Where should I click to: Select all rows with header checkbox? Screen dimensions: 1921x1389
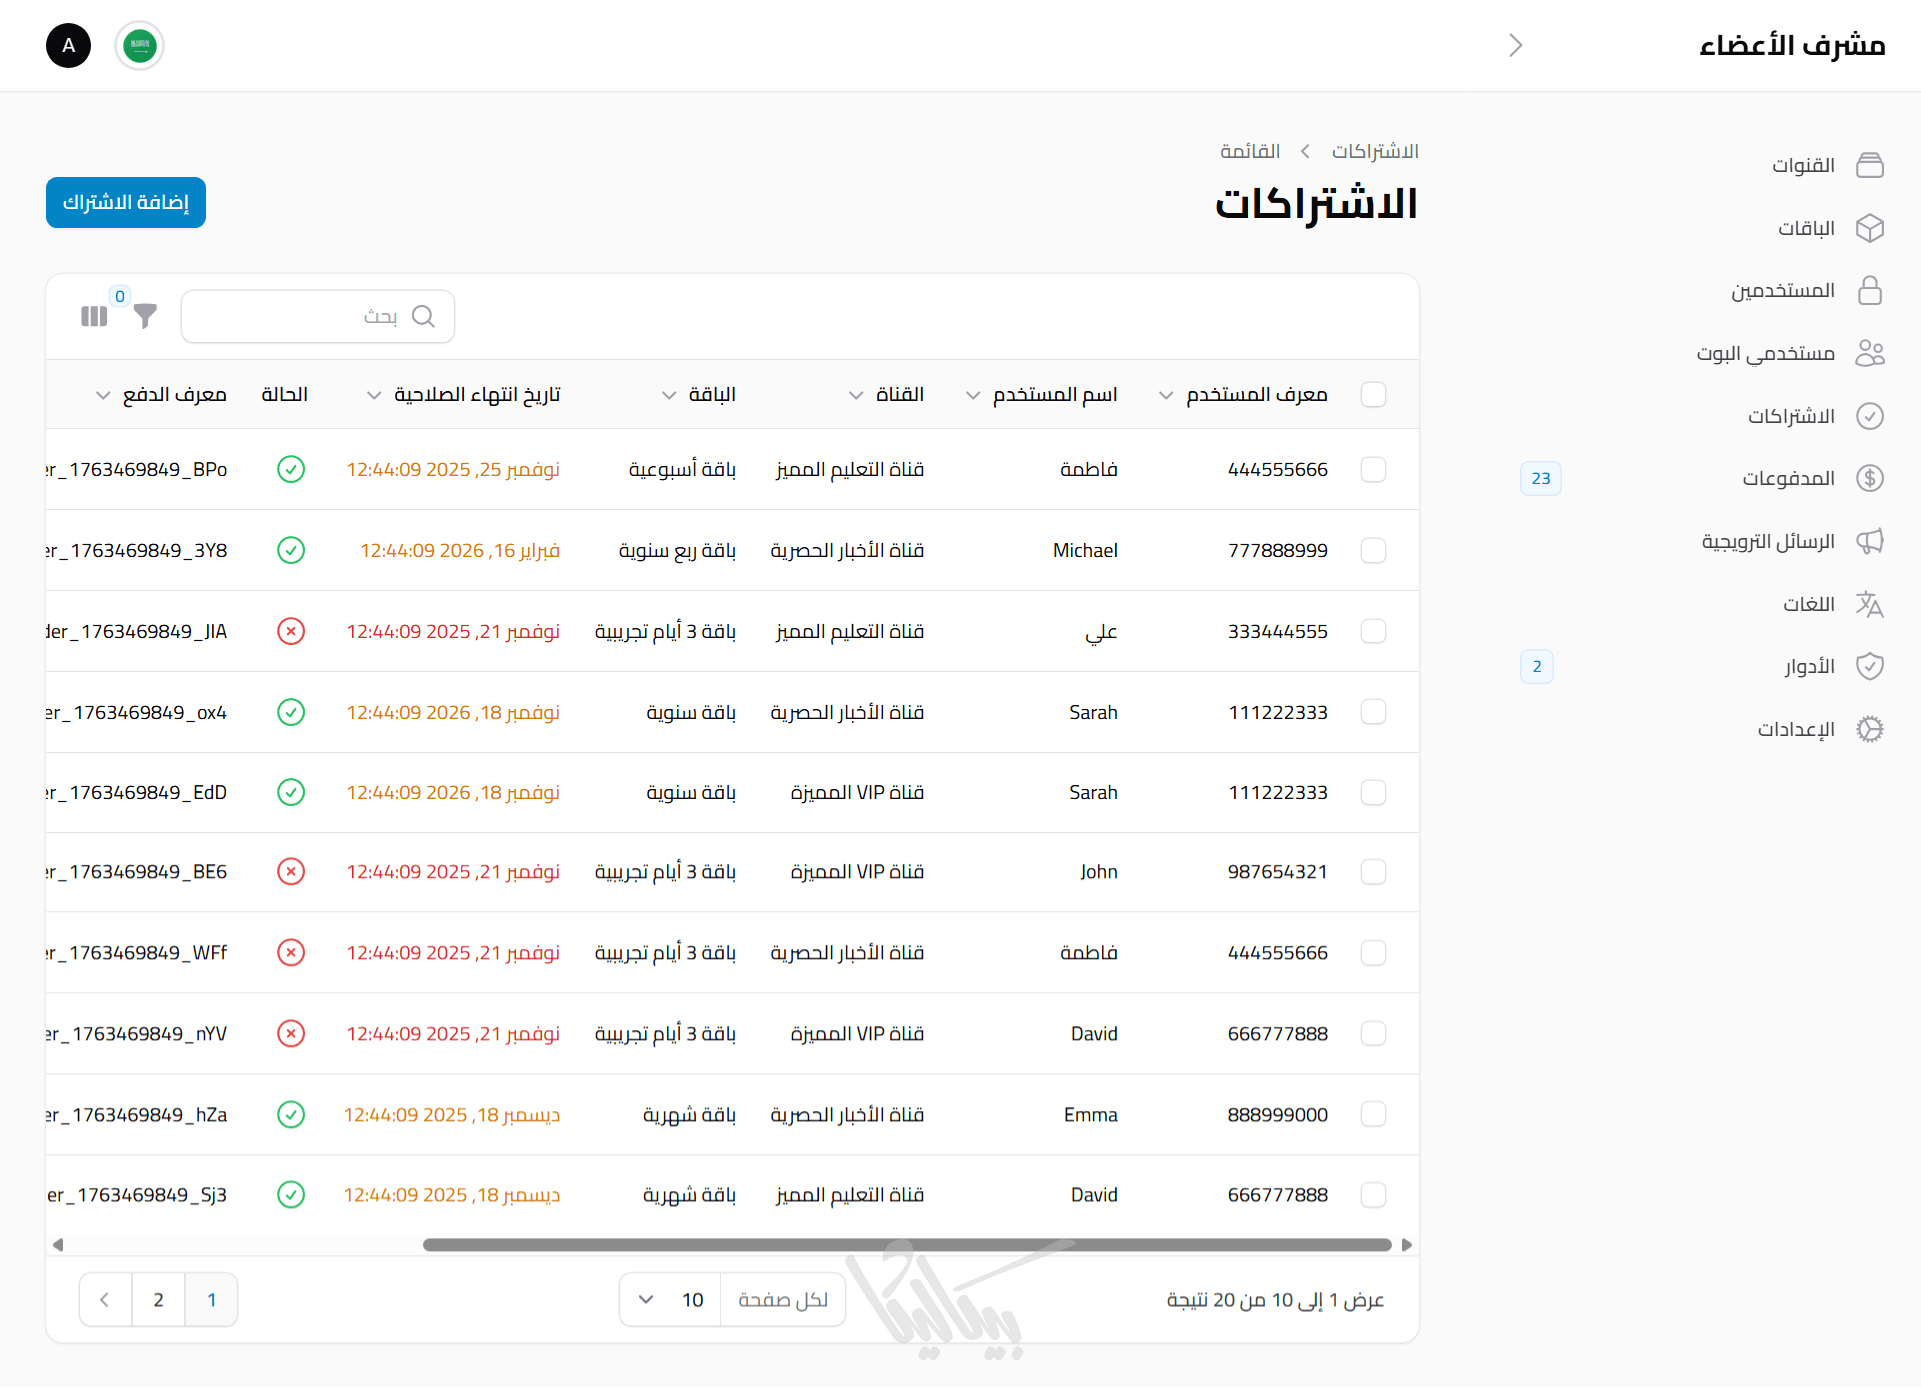[1373, 395]
